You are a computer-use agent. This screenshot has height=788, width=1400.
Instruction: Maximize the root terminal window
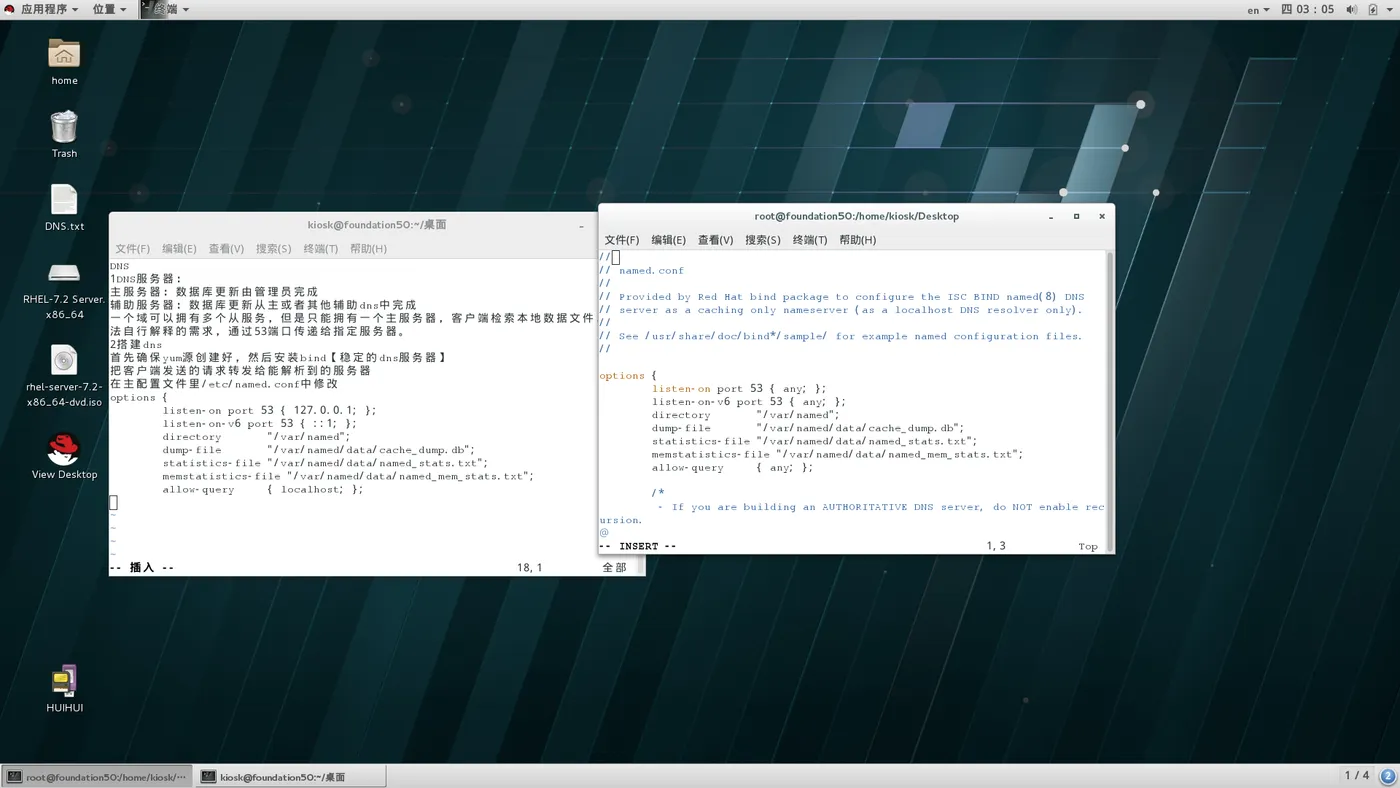click(1076, 216)
